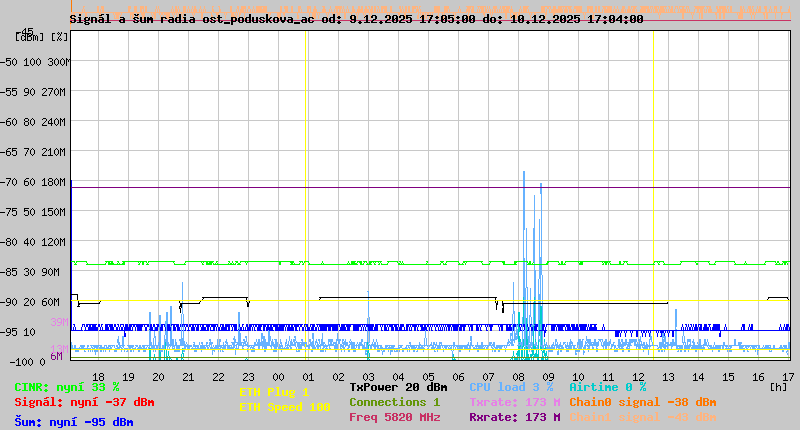Viewport: 800px width, 430px height.
Task: Click the 'Freq 5820 MHz' legend label
Action: tap(394, 417)
